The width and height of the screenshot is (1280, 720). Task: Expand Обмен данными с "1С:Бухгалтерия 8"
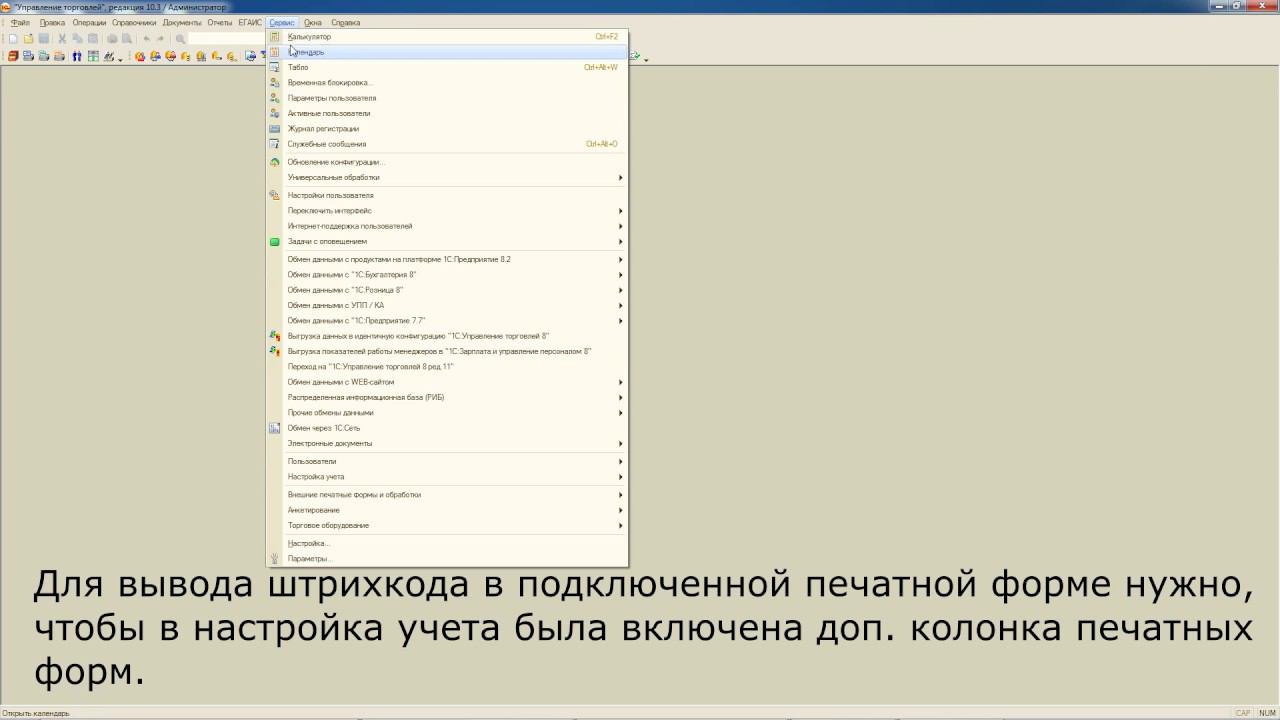pyautogui.click(x=447, y=275)
